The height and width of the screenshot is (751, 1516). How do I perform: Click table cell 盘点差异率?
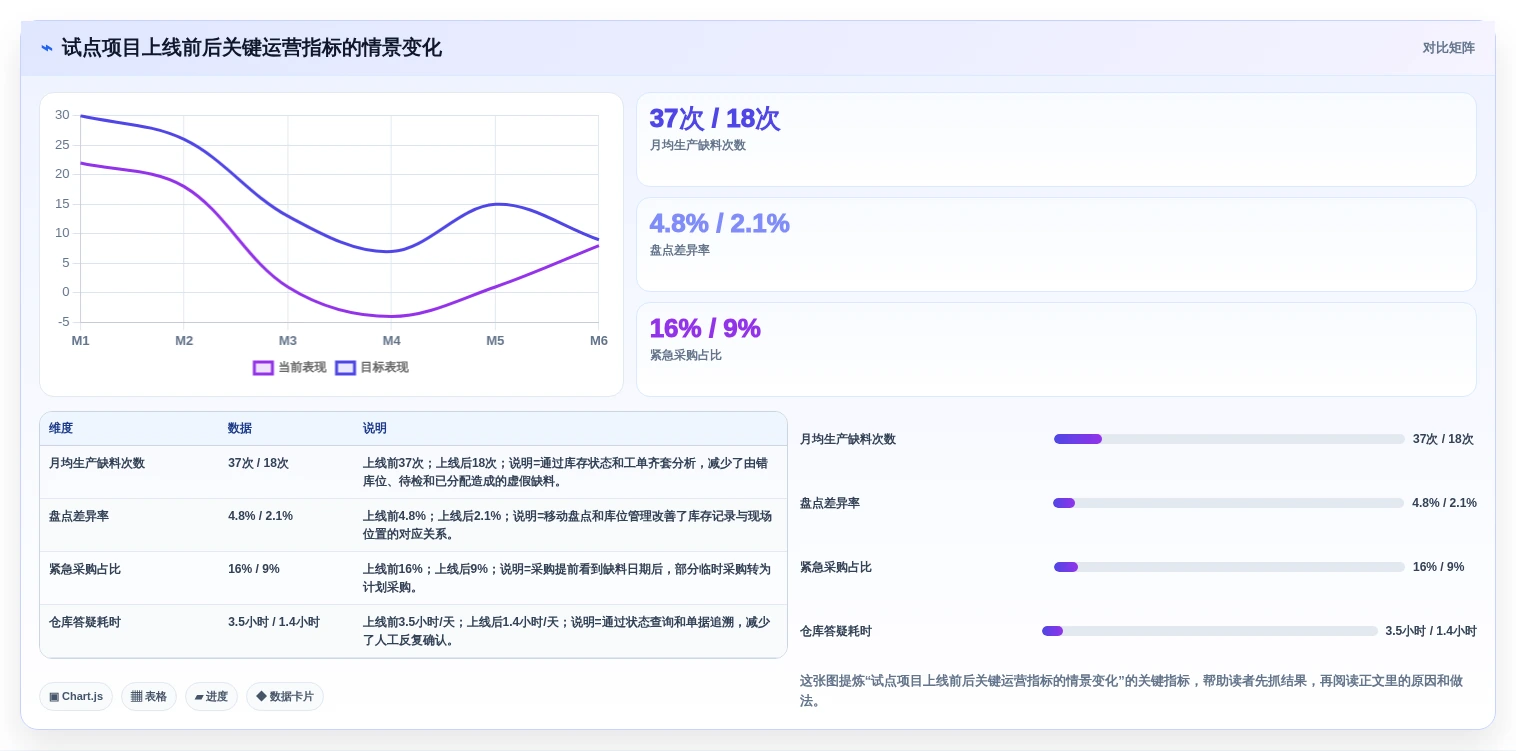[x=79, y=516]
